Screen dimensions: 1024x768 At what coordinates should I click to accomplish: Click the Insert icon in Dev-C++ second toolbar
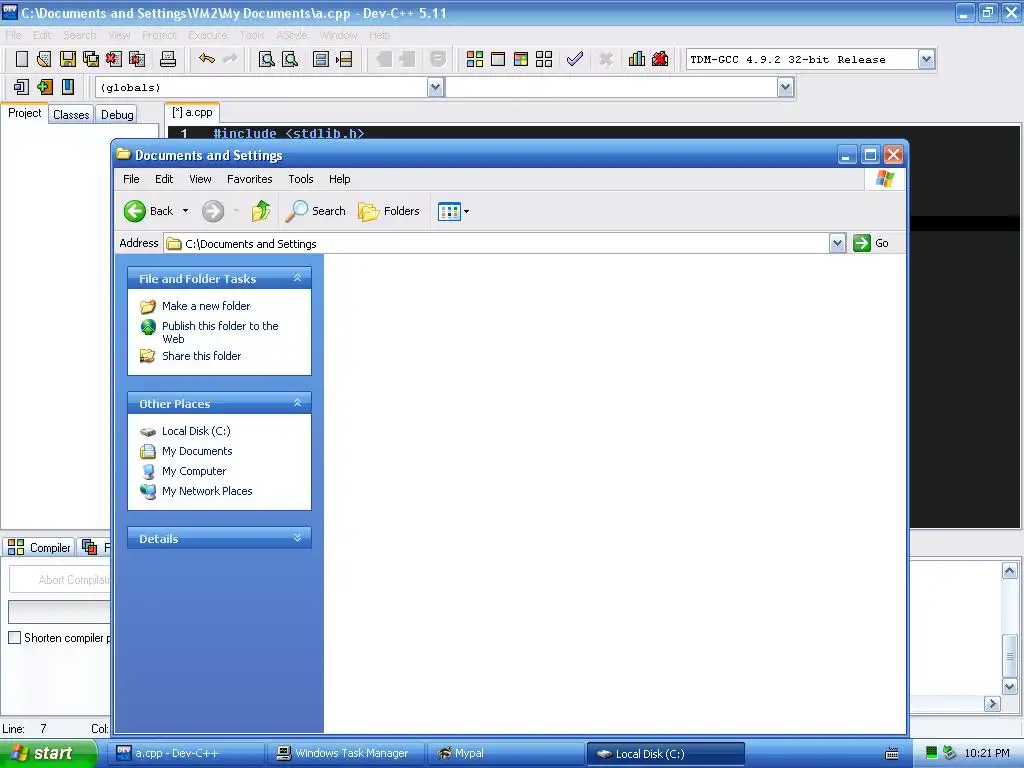click(22, 87)
